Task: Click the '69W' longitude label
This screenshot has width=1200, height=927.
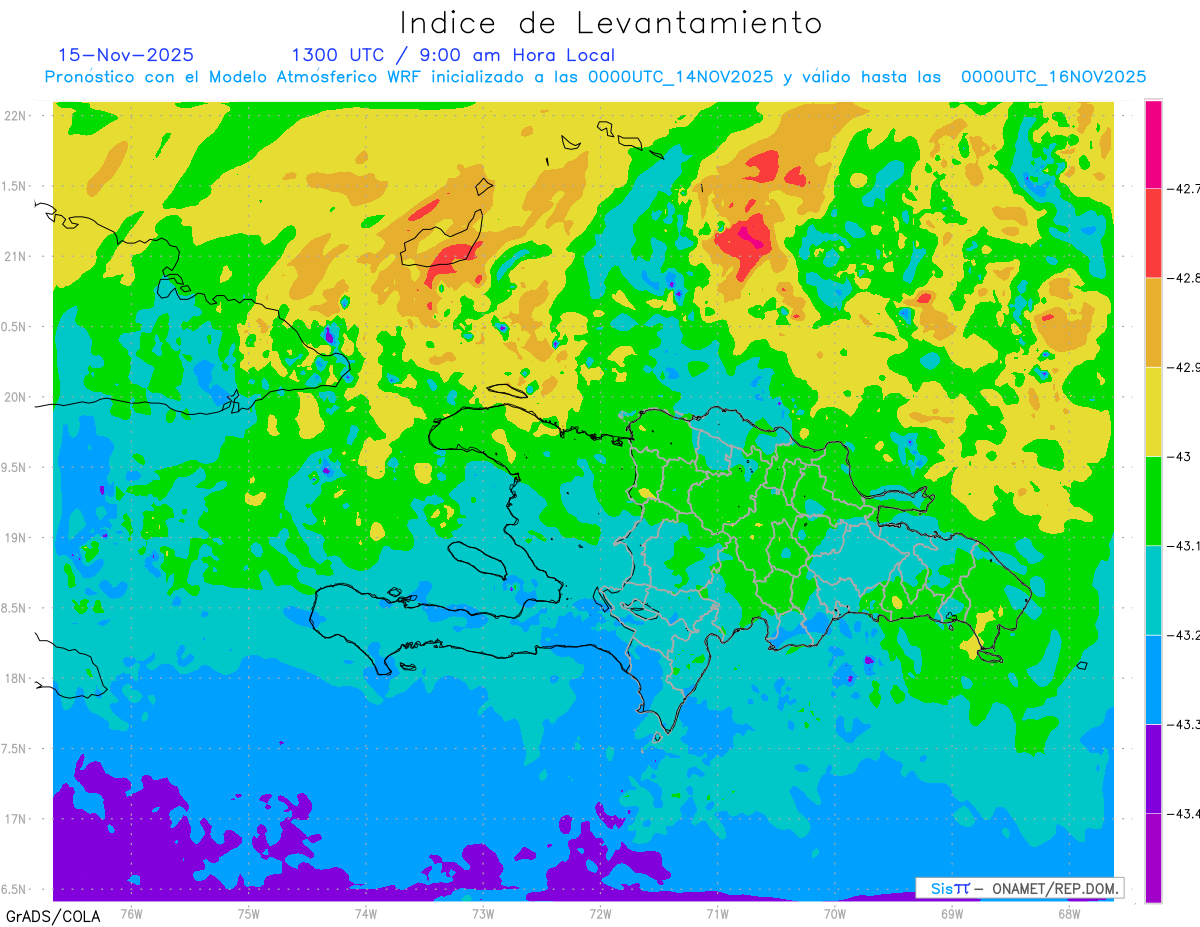Action: coord(952,914)
